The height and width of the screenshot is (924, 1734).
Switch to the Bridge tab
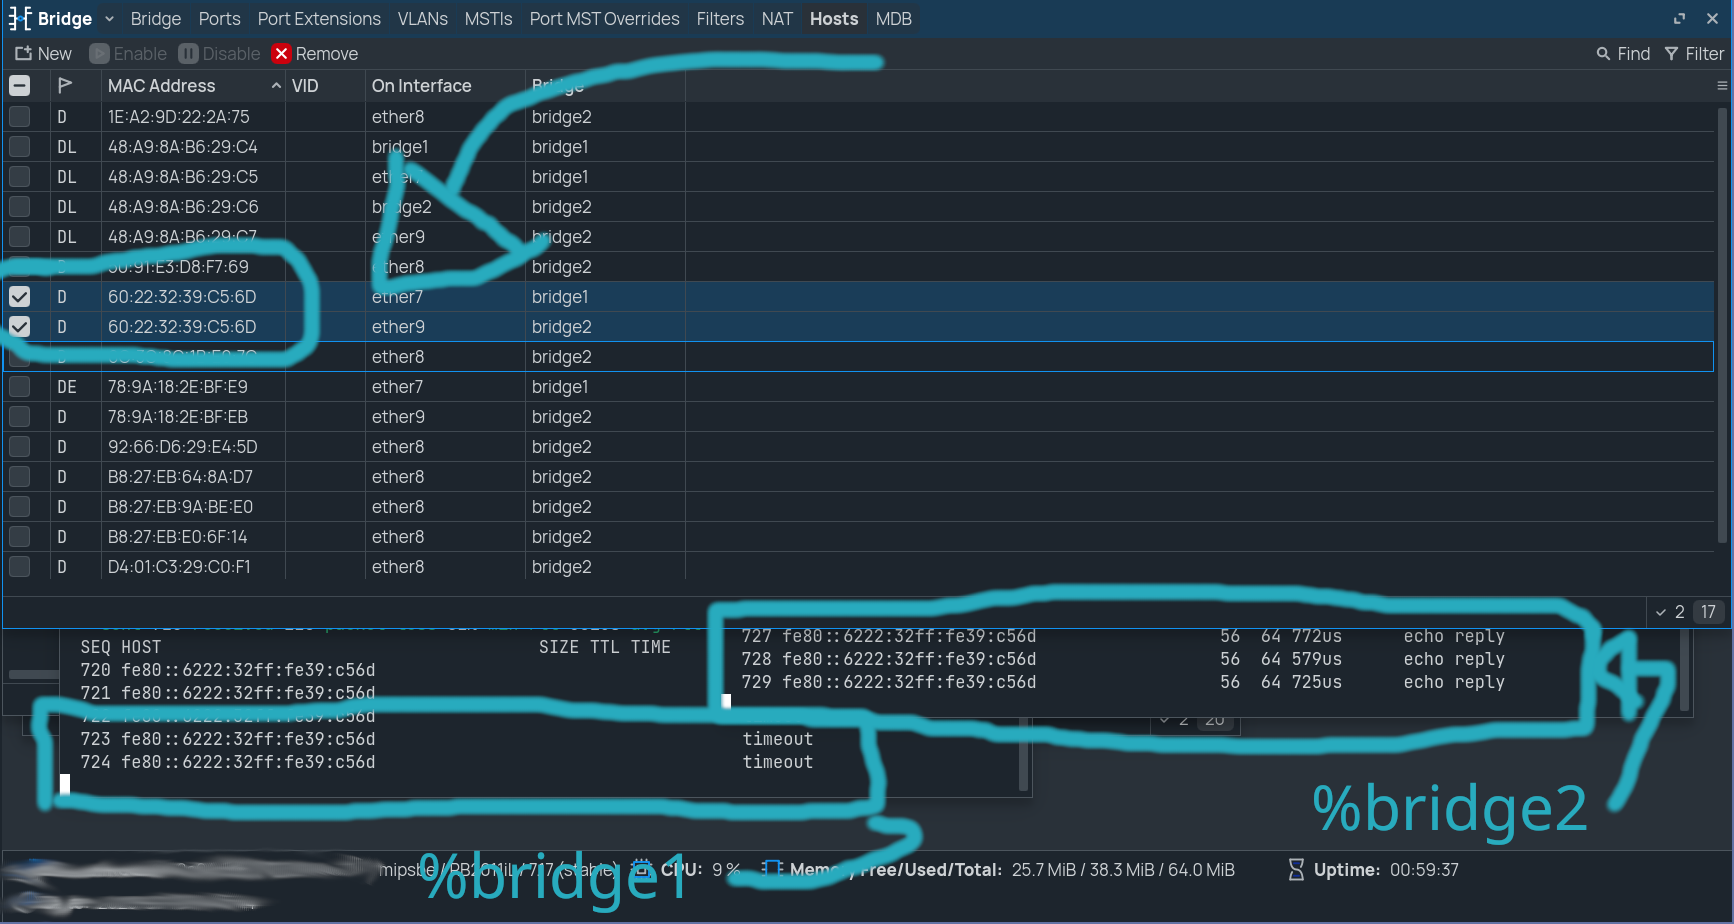pyautogui.click(x=156, y=19)
